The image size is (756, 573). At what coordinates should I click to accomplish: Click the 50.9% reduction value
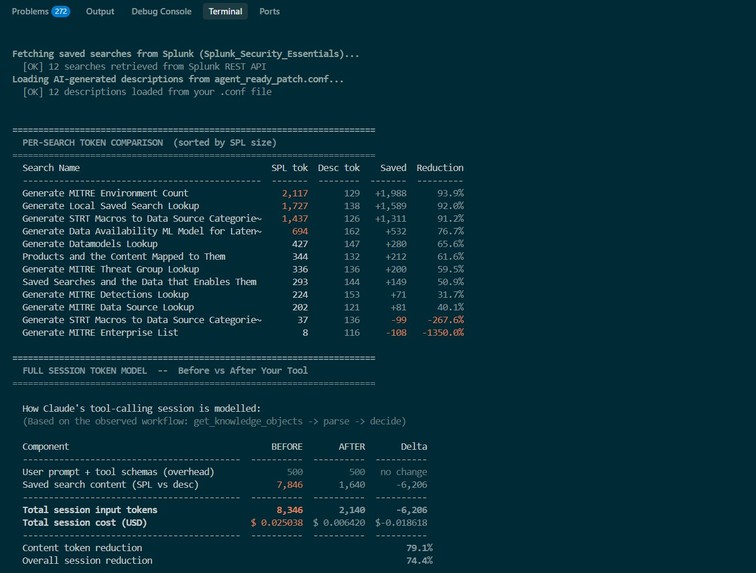click(x=450, y=282)
